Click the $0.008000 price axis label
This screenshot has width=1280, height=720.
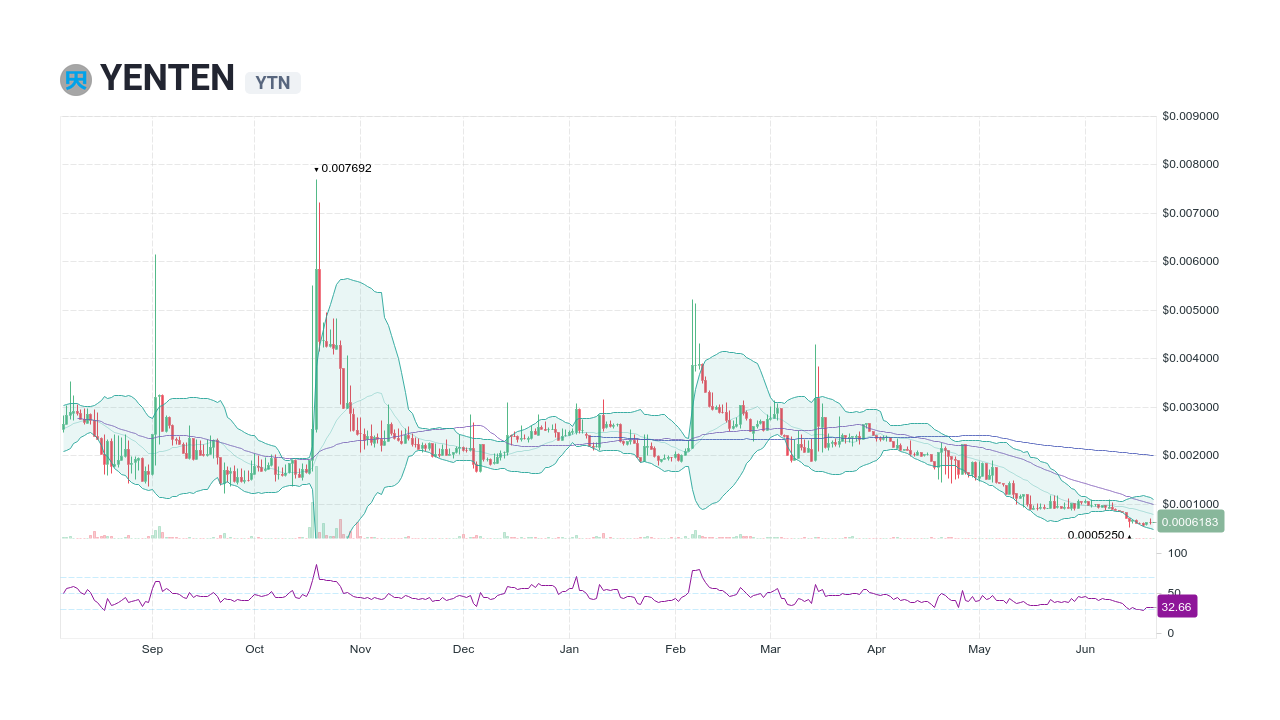pos(1190,164)
